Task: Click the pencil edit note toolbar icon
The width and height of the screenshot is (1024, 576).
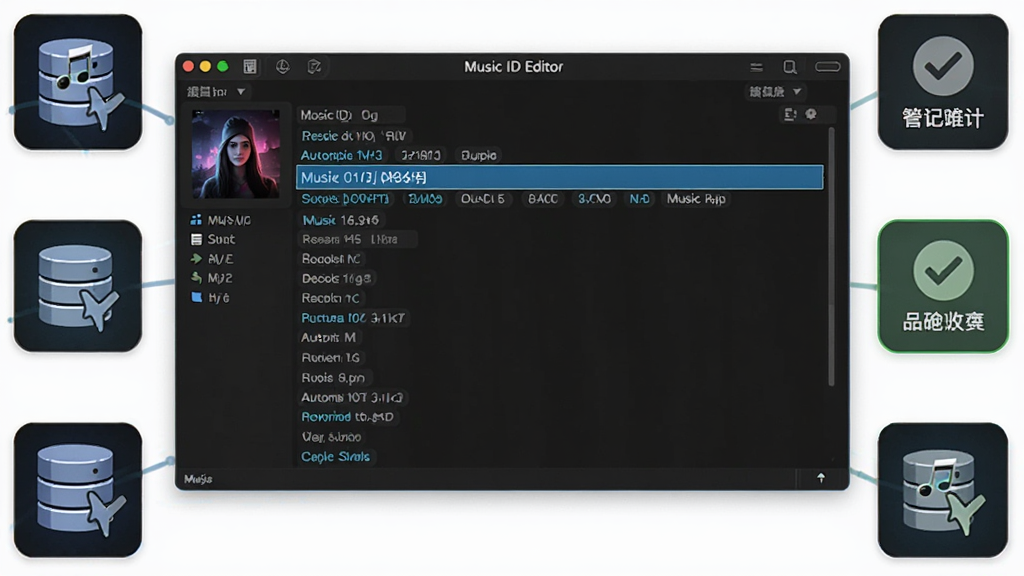Action: tap(314, 67)
